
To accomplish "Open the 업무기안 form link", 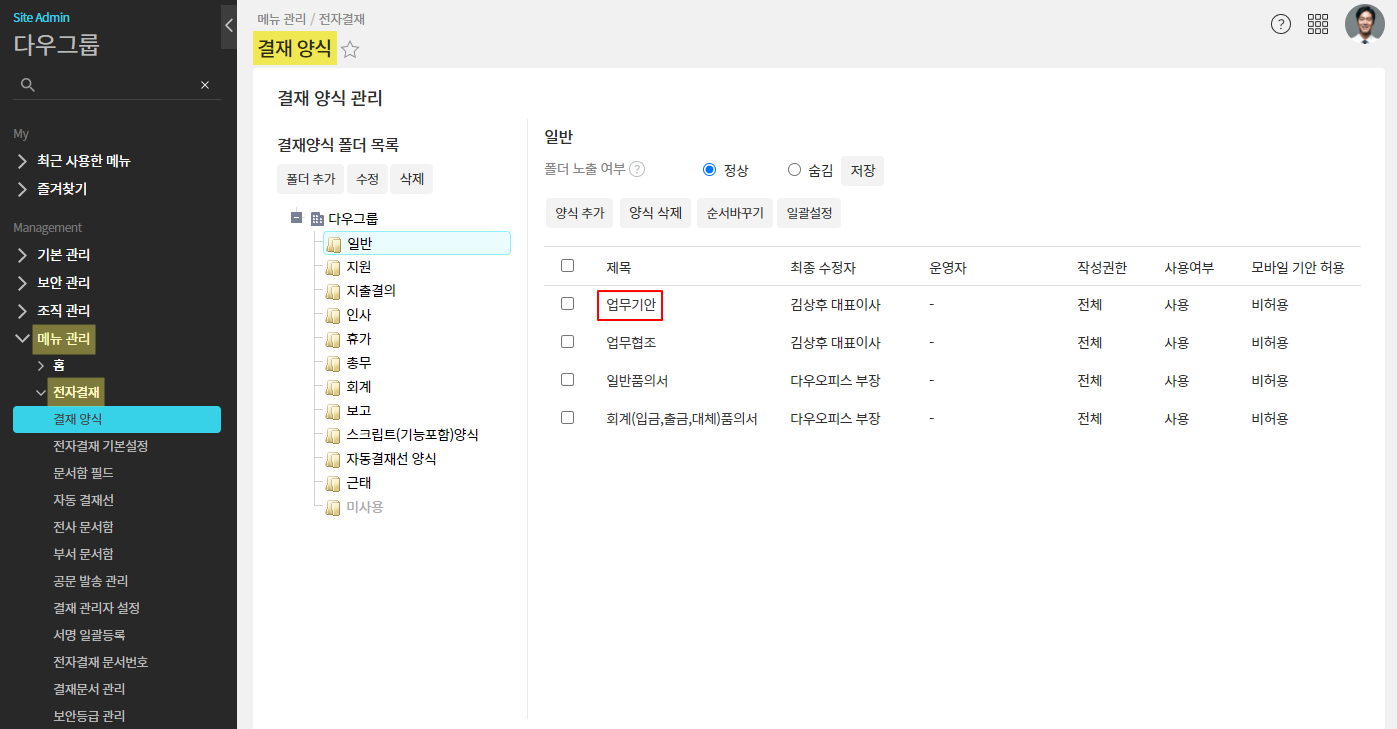I will click(x=630, y=305).
